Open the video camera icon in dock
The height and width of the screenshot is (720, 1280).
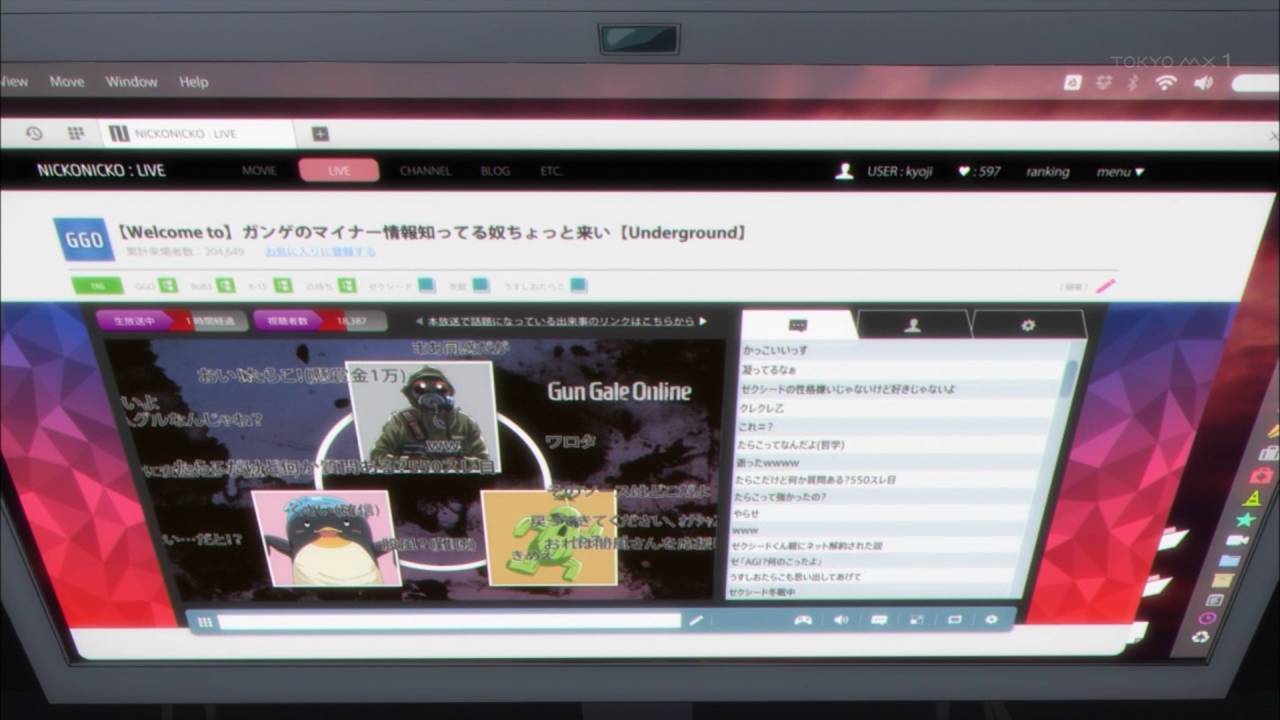[1236, 541]
